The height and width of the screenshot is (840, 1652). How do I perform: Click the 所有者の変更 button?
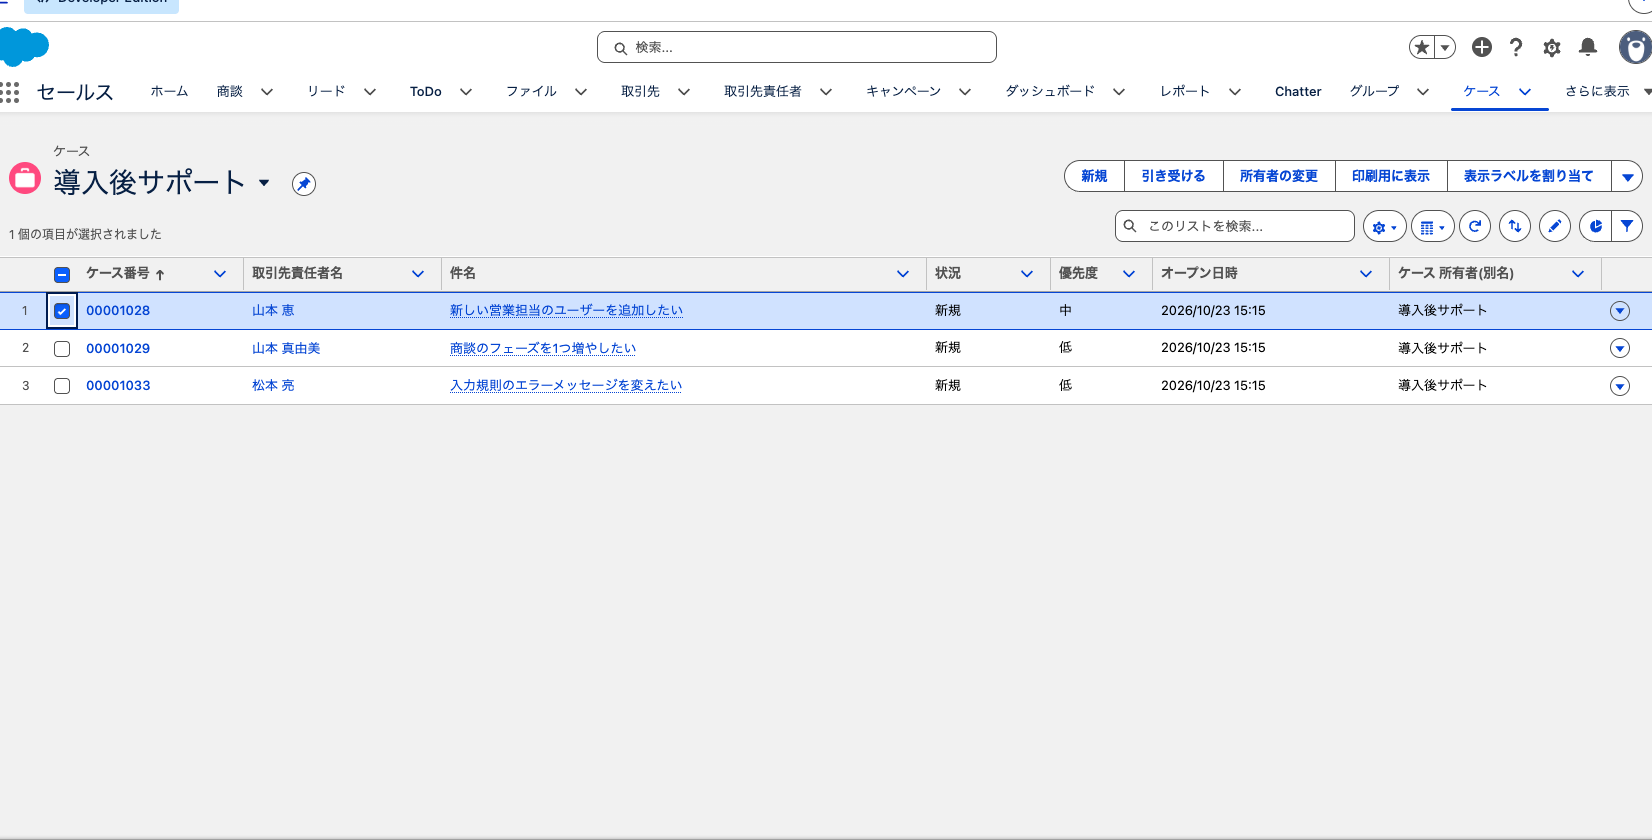[1279, 176]
